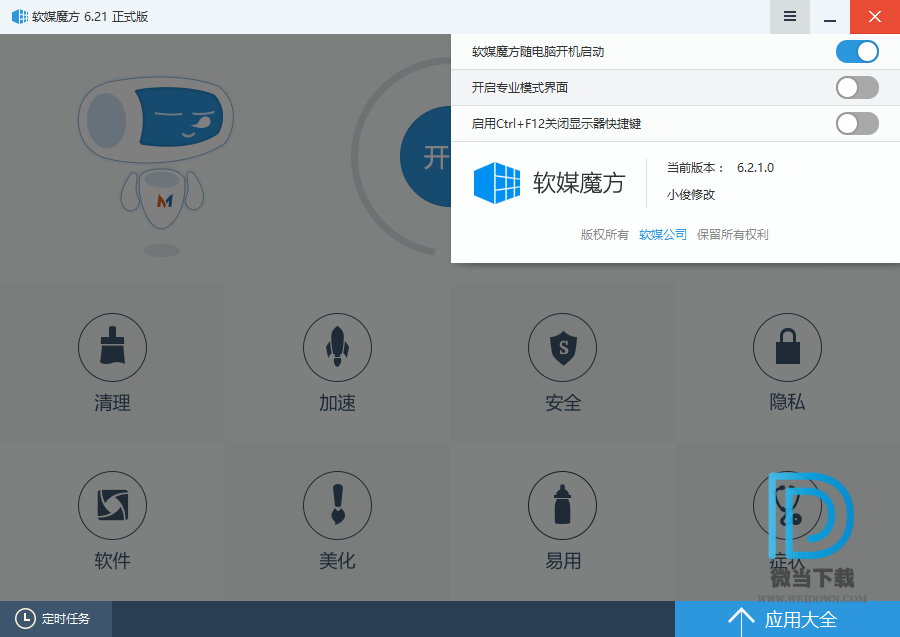Image resolution: width=900 pixels, height=637 pixels.
Task: Enable Ctrl+F12 关闭显示器快捷键 toggle
Action: coord(857,123)
